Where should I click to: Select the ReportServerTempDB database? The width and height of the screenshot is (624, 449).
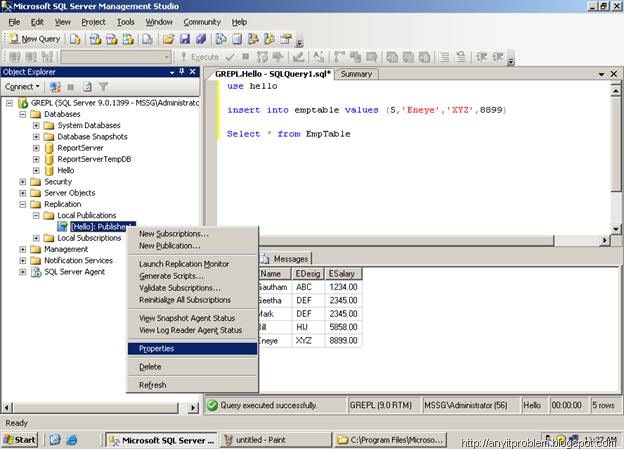(94, 159)
